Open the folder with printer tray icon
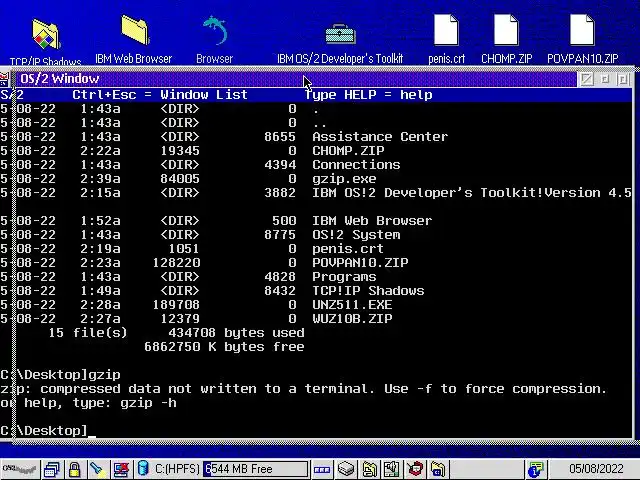 pyautogui.click(x=438, y=469)
